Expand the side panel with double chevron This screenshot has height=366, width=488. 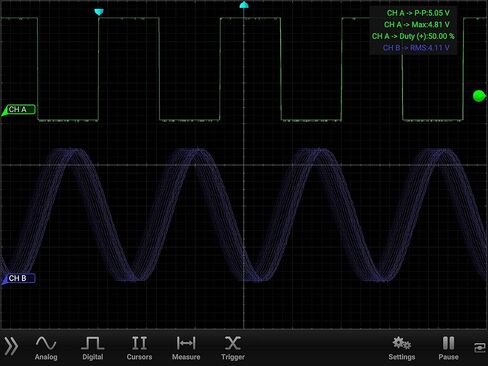(x=11, y=346)
